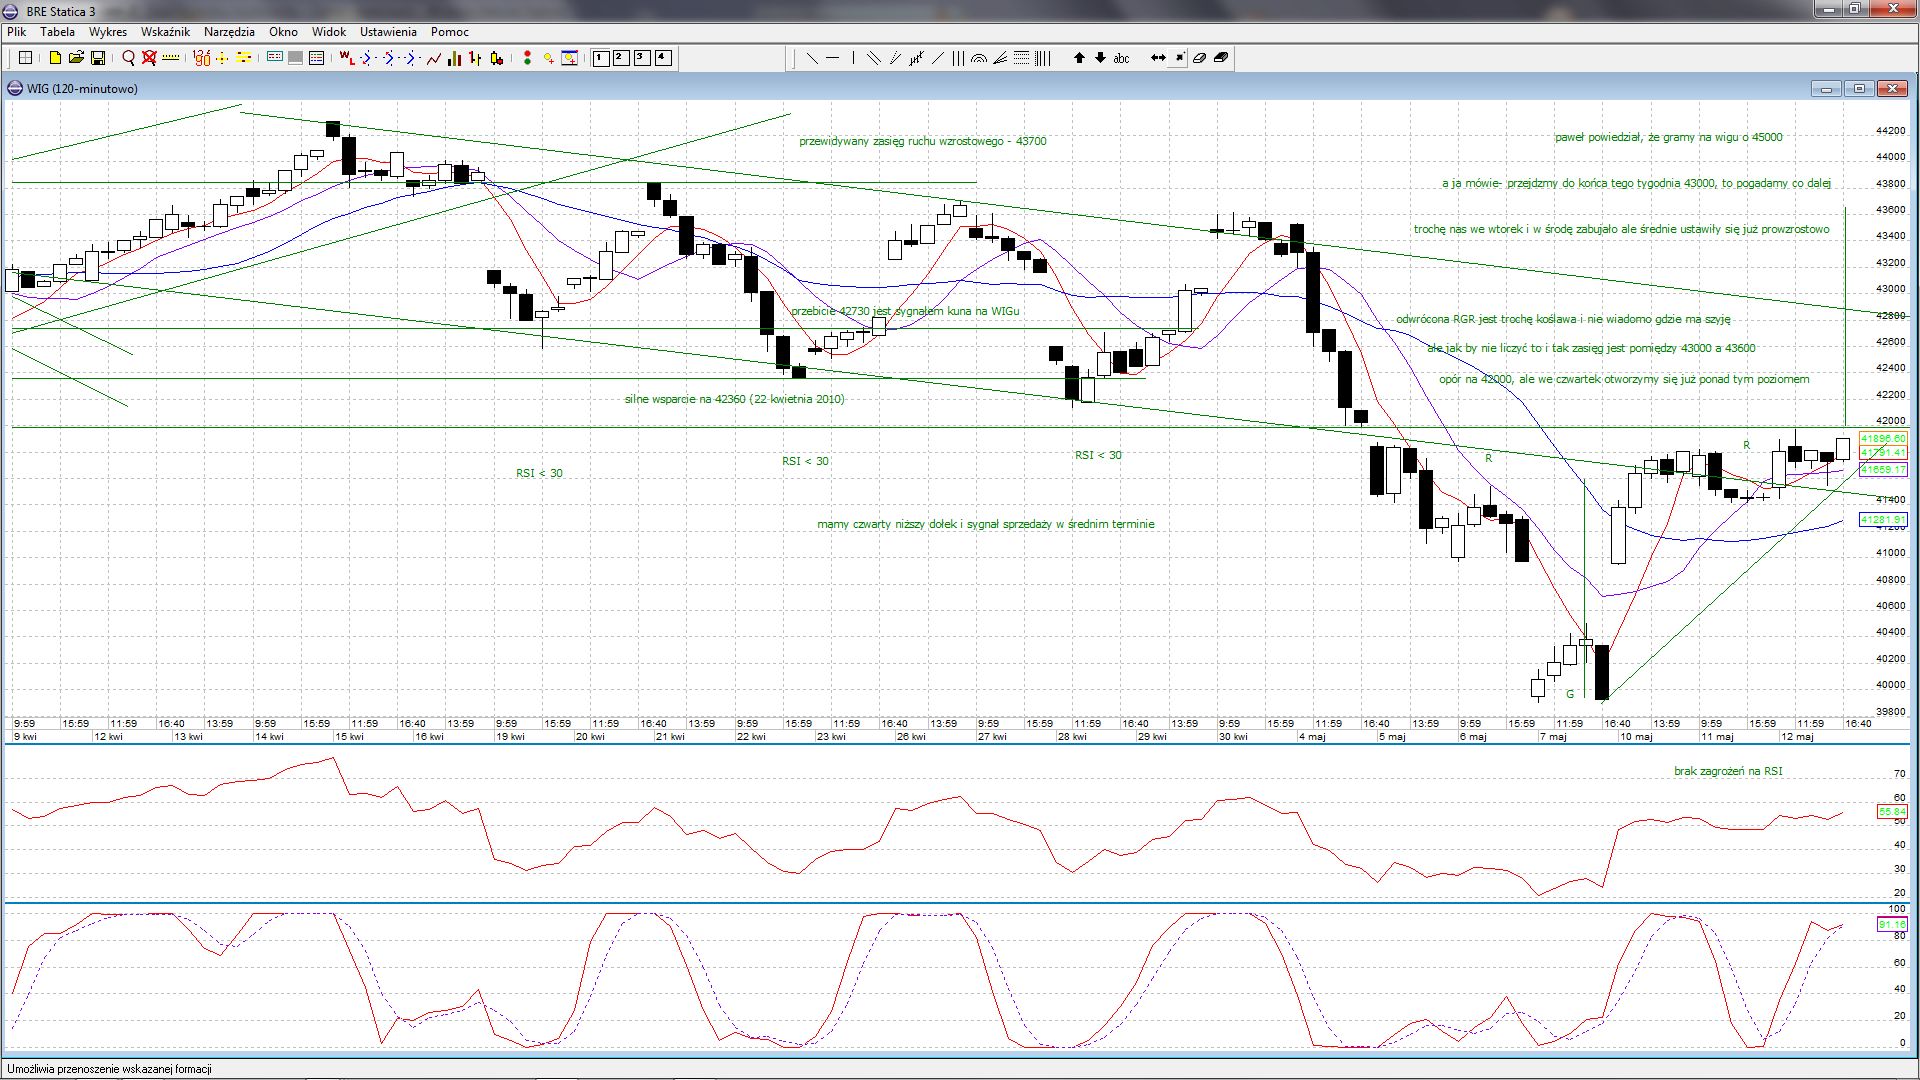This screenshot has width=1920, height=1080.
Task: Click the save floppy disk icon
Action: coord(98,58)
